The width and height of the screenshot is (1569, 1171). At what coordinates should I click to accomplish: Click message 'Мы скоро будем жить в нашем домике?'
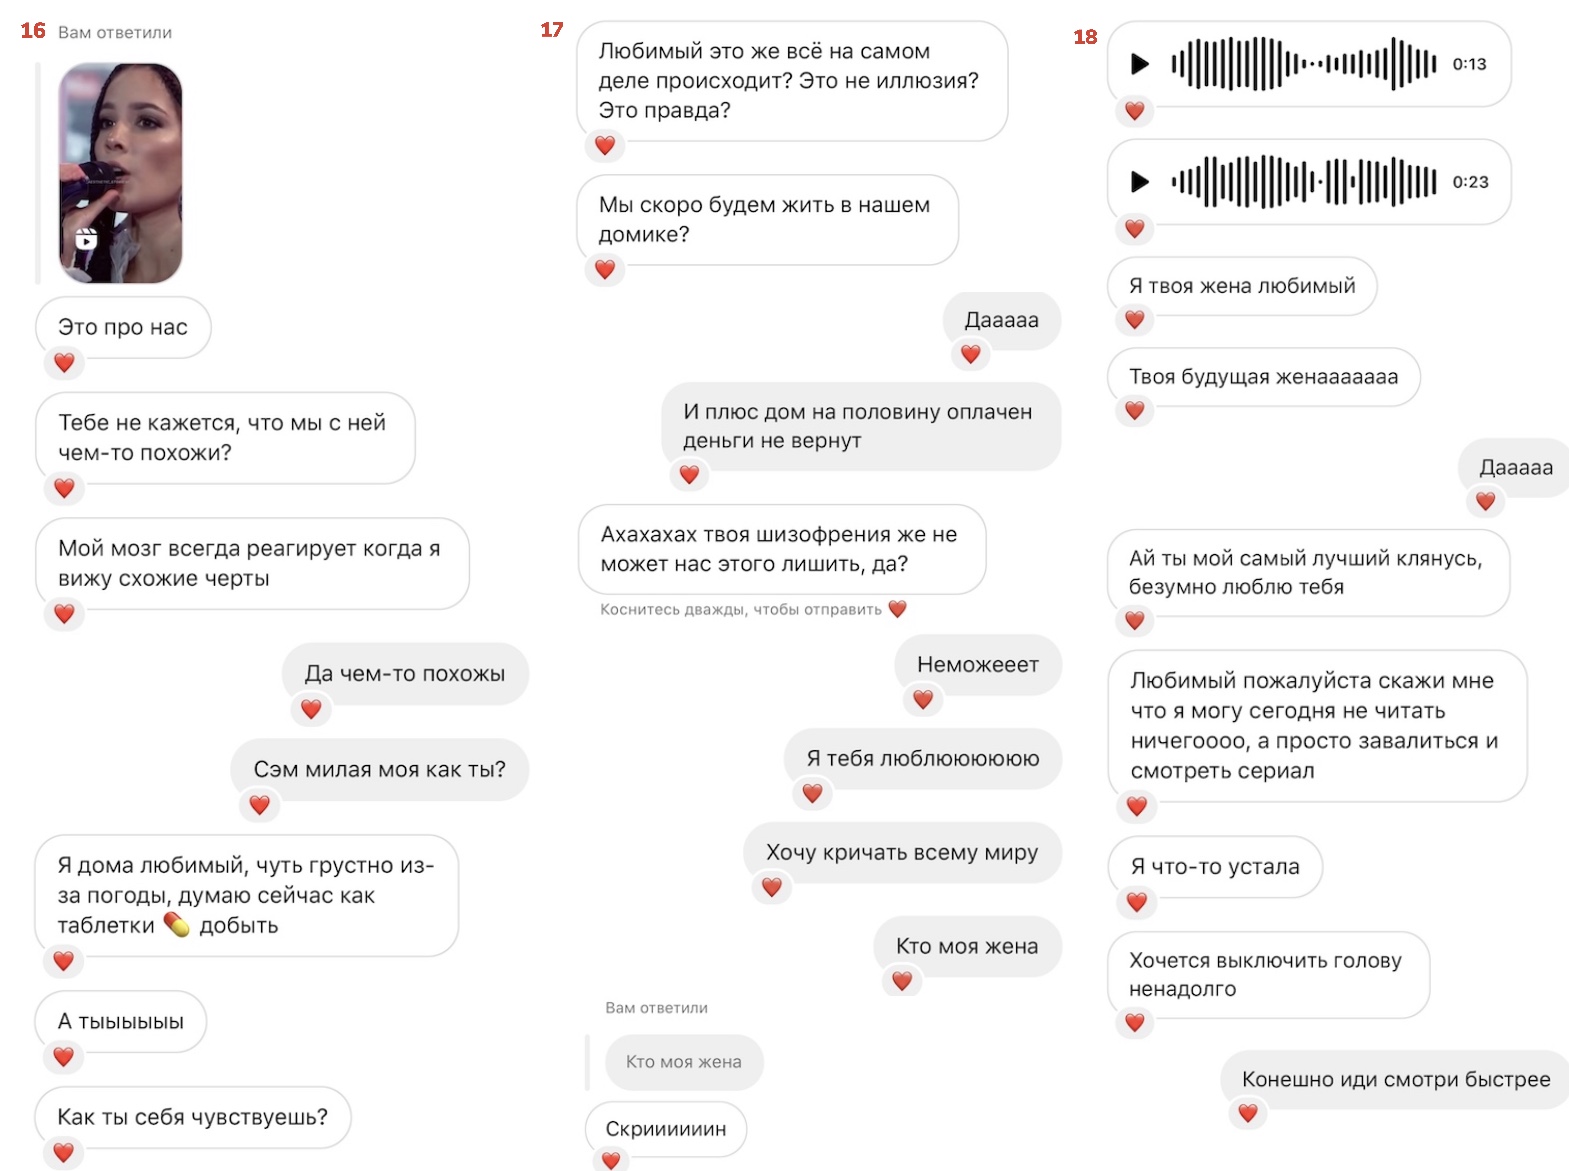click(767, 220)
